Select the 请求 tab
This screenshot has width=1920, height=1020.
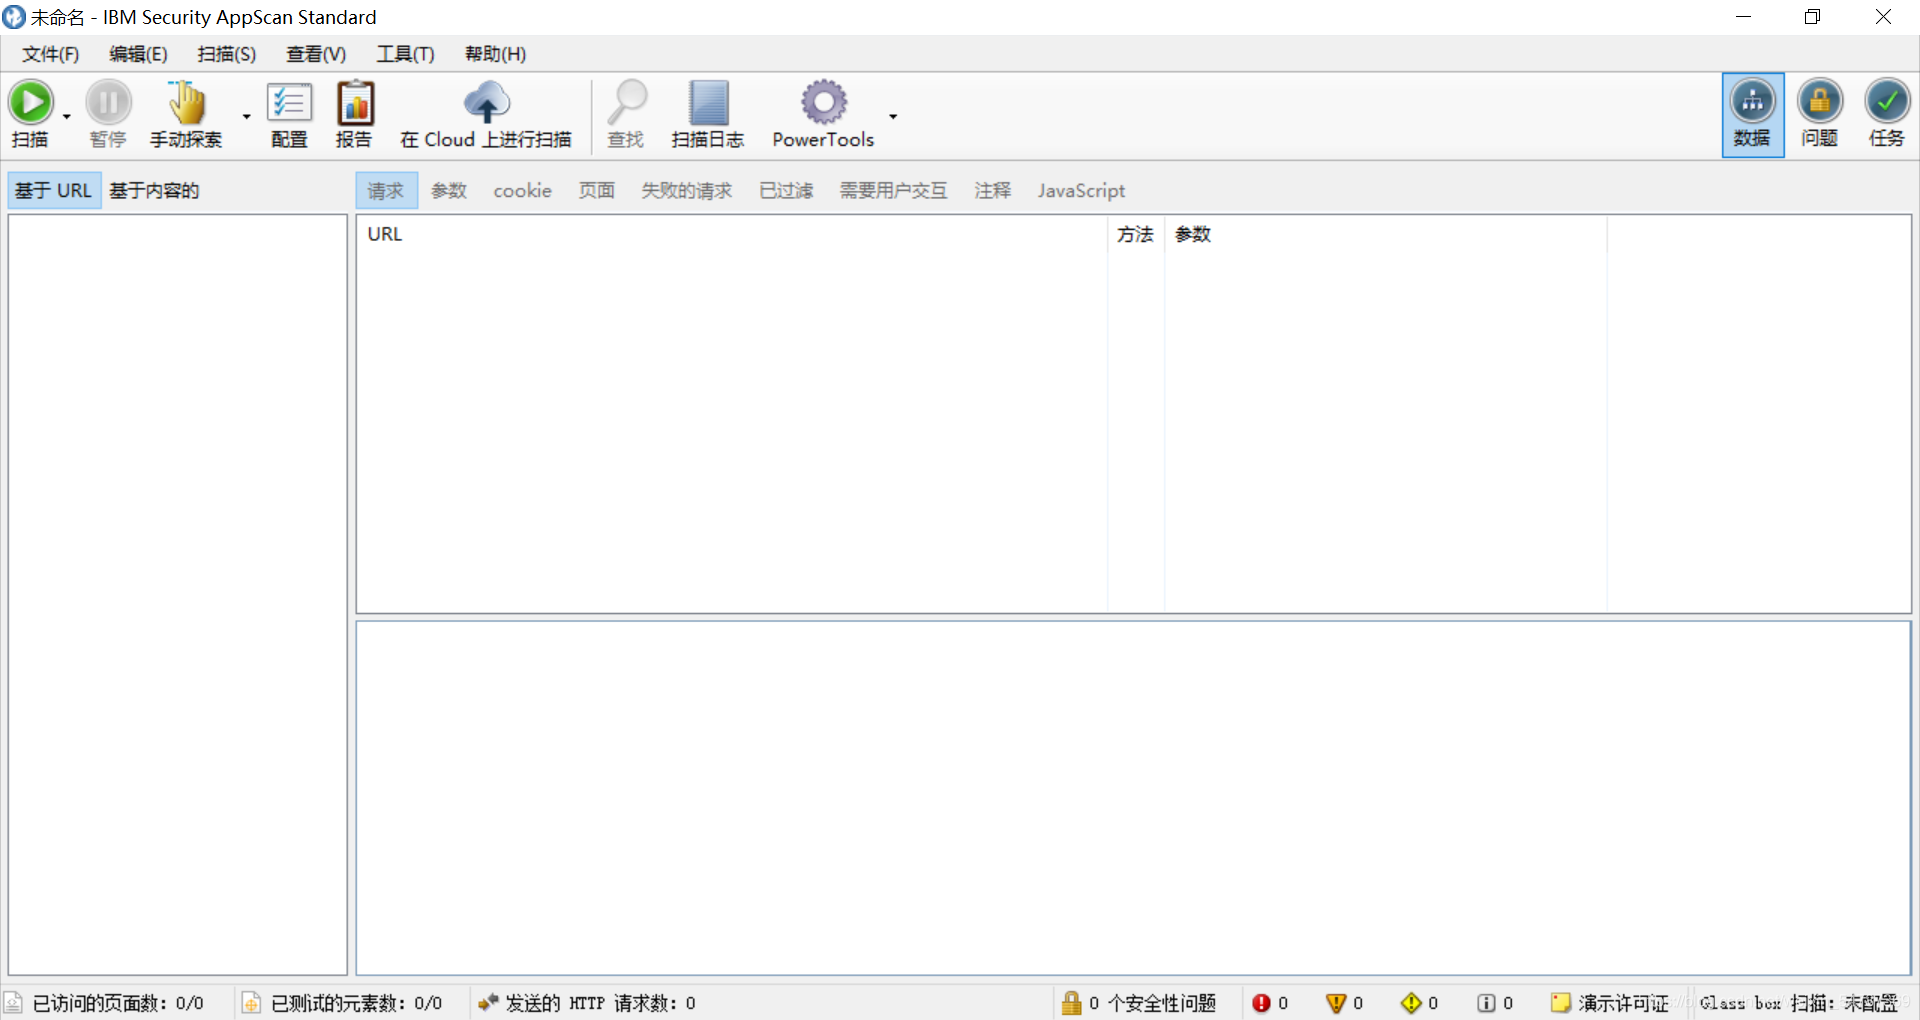point(386,190)
